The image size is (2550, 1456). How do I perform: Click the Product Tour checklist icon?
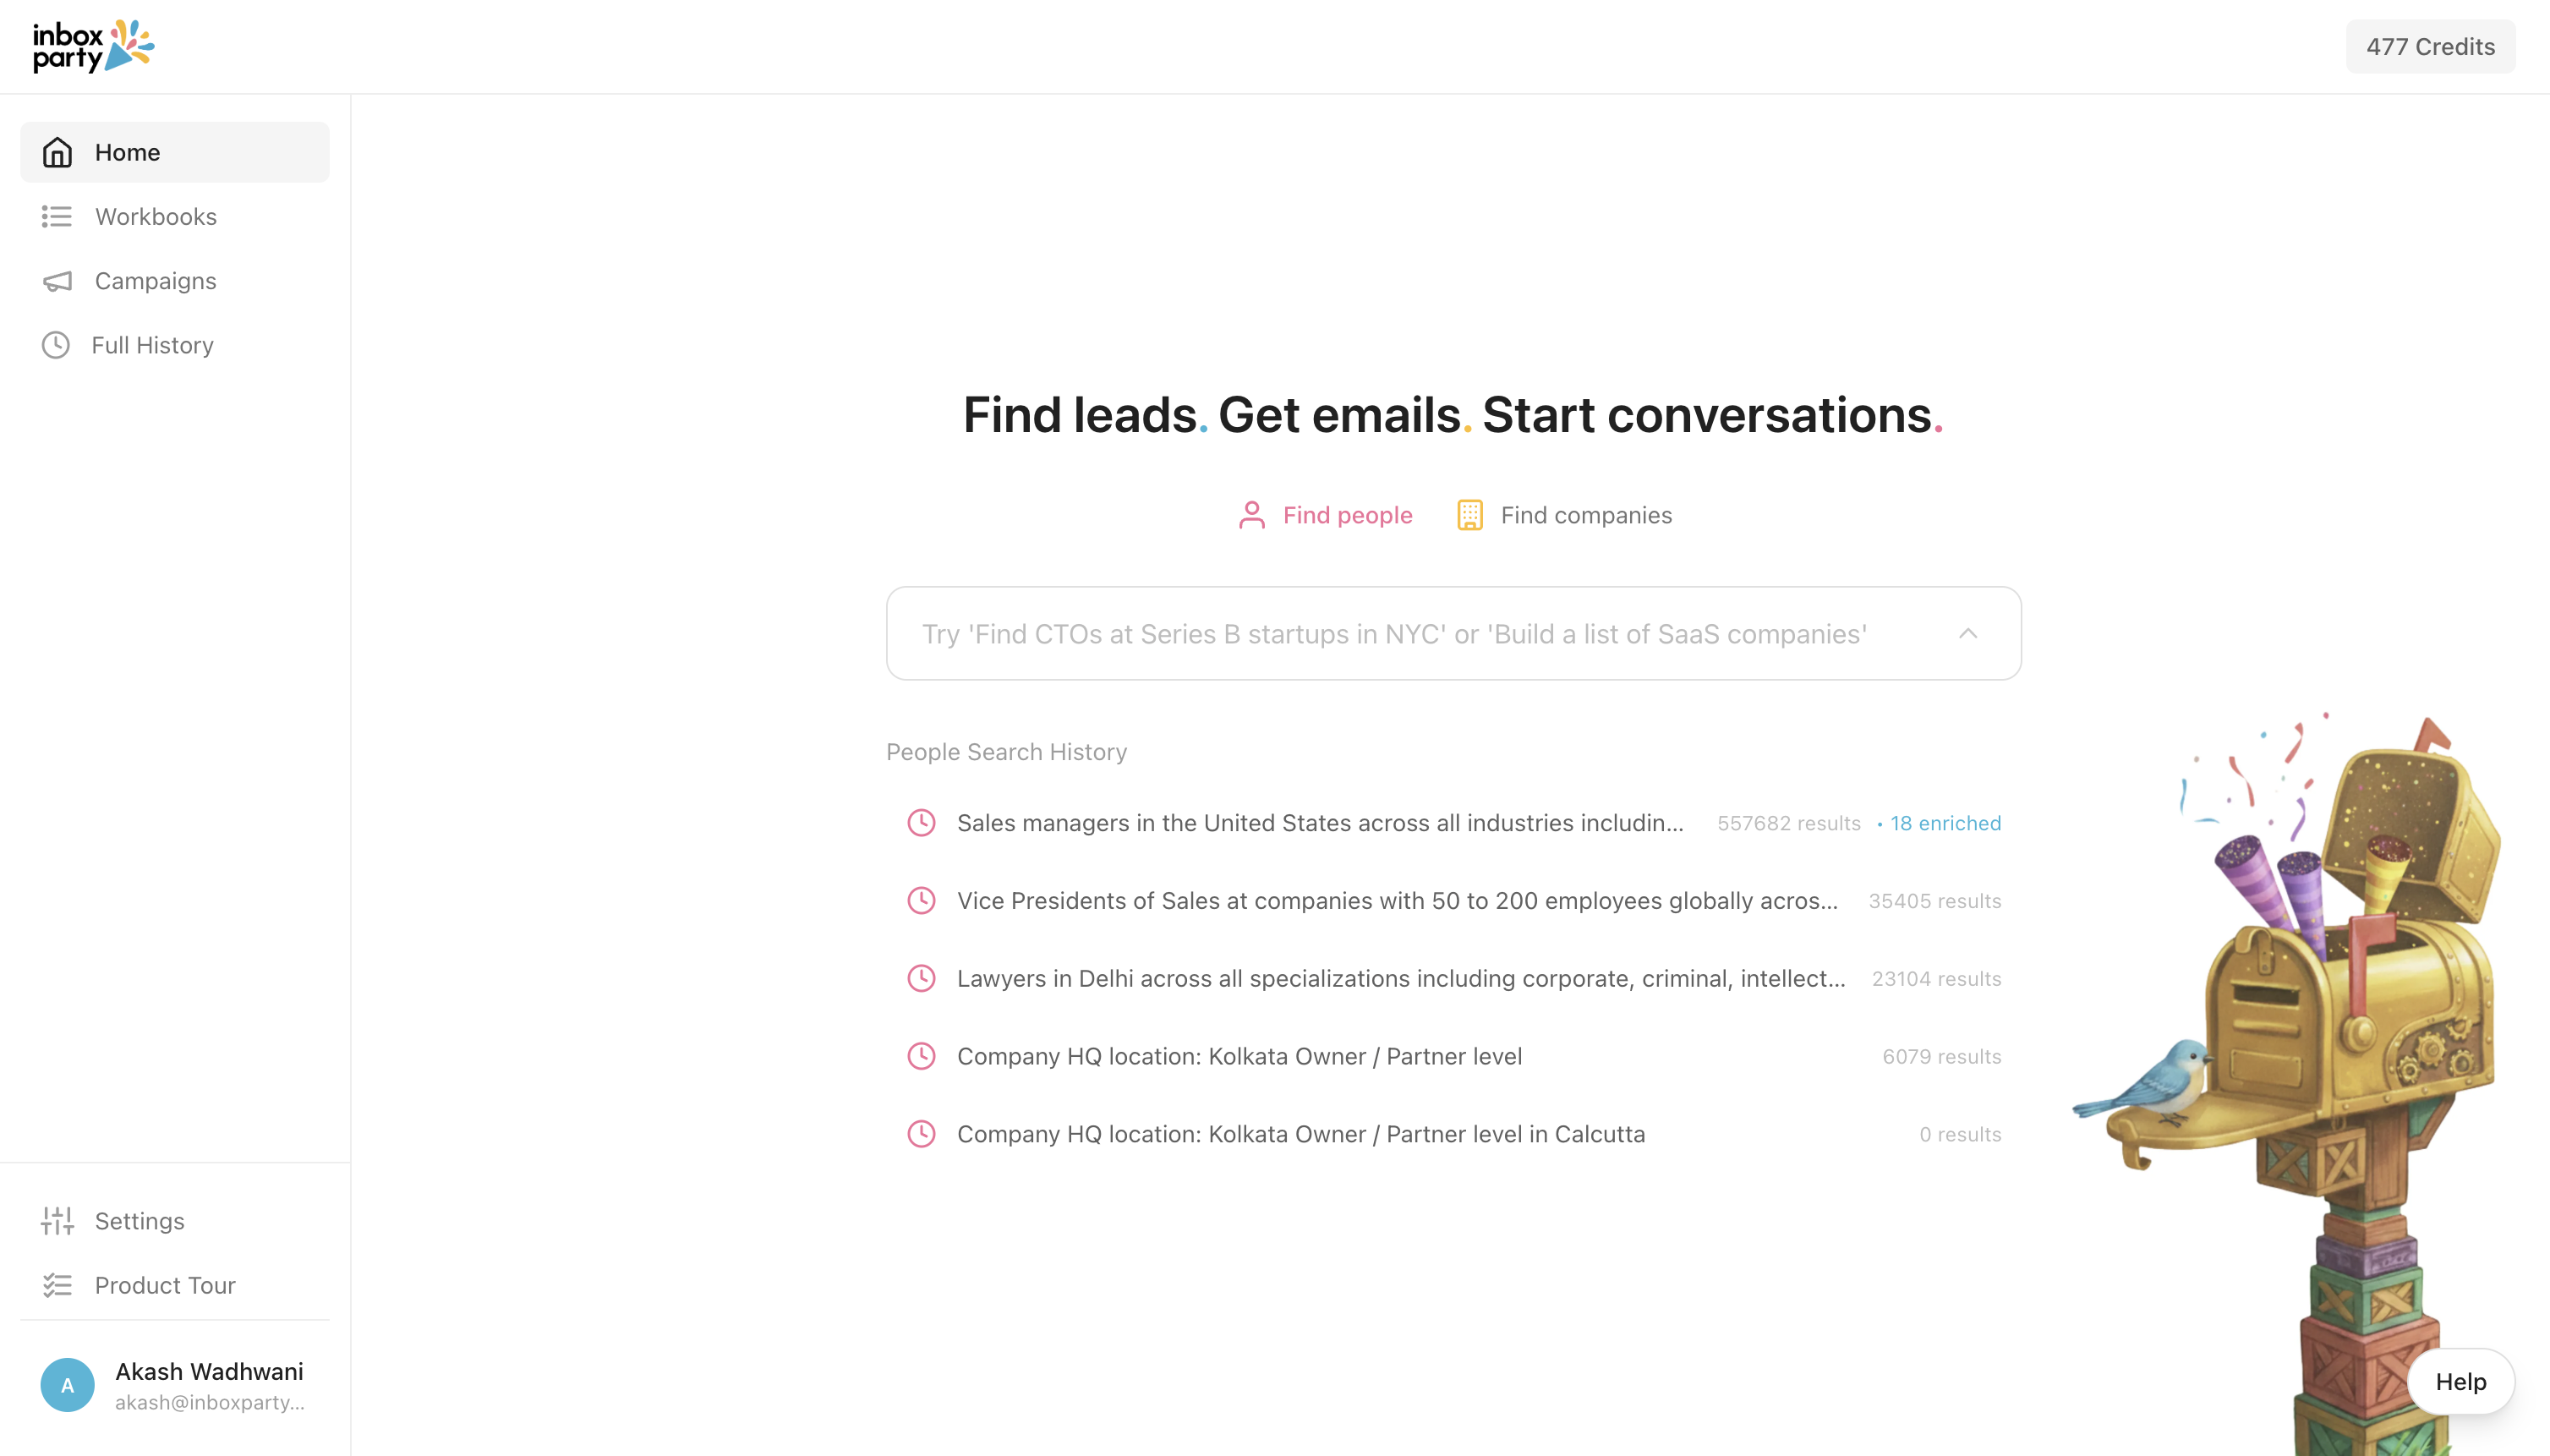pyautogui.click(x=57, y=1285)
